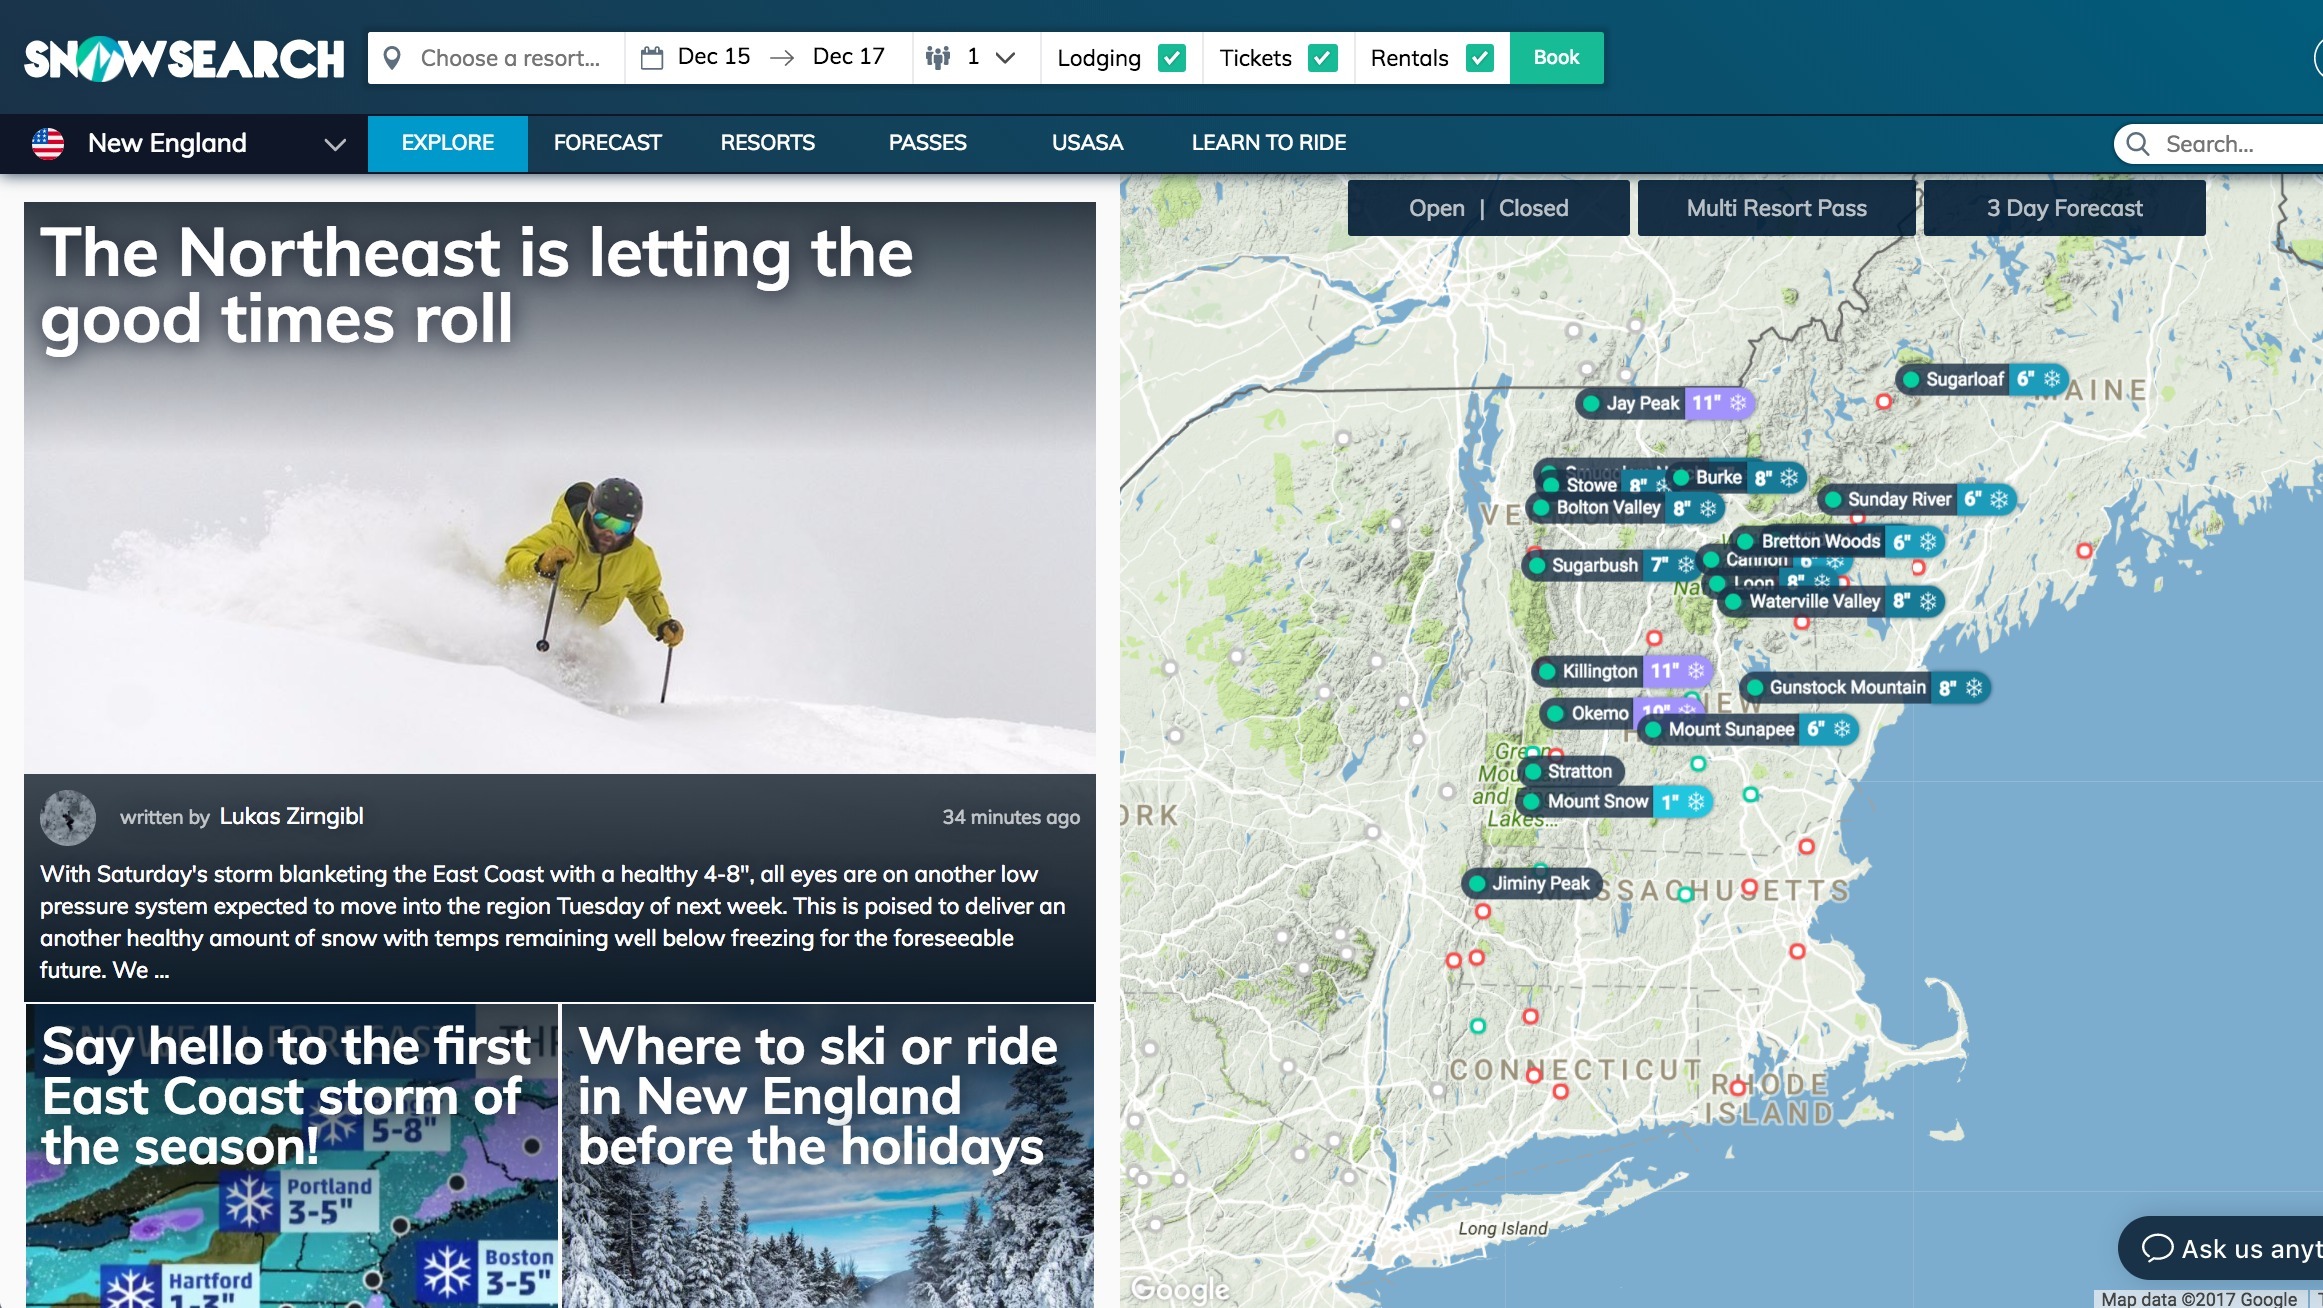Click the Jay Peak map marker

(1641, 403)
